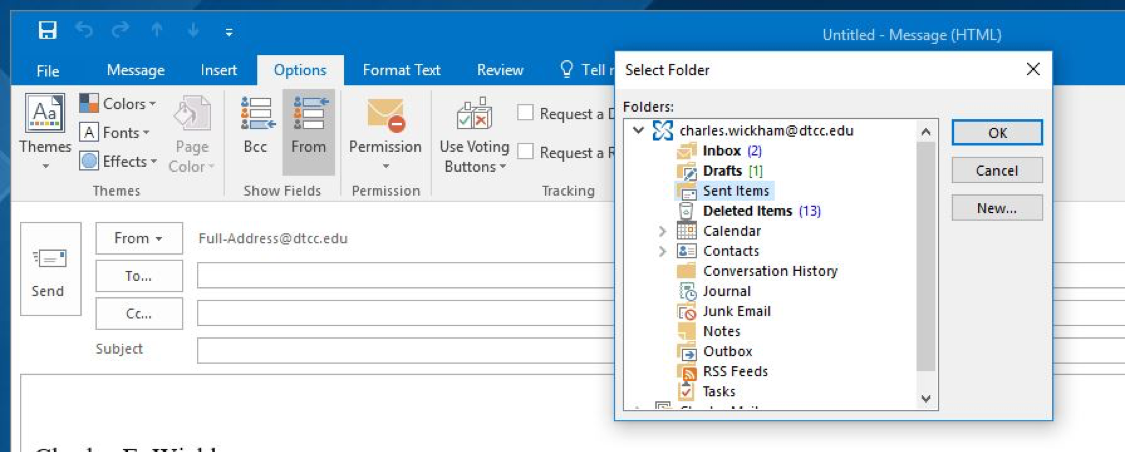Select the Tasks folder icon
1125x452 pixels.
tap(687, 392)
